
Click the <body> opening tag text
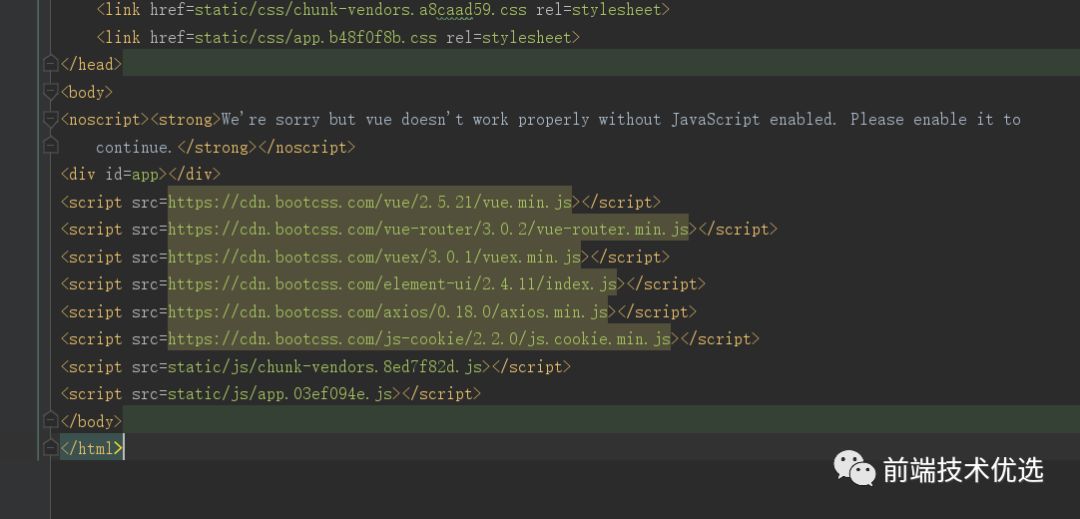click(87, 92)
